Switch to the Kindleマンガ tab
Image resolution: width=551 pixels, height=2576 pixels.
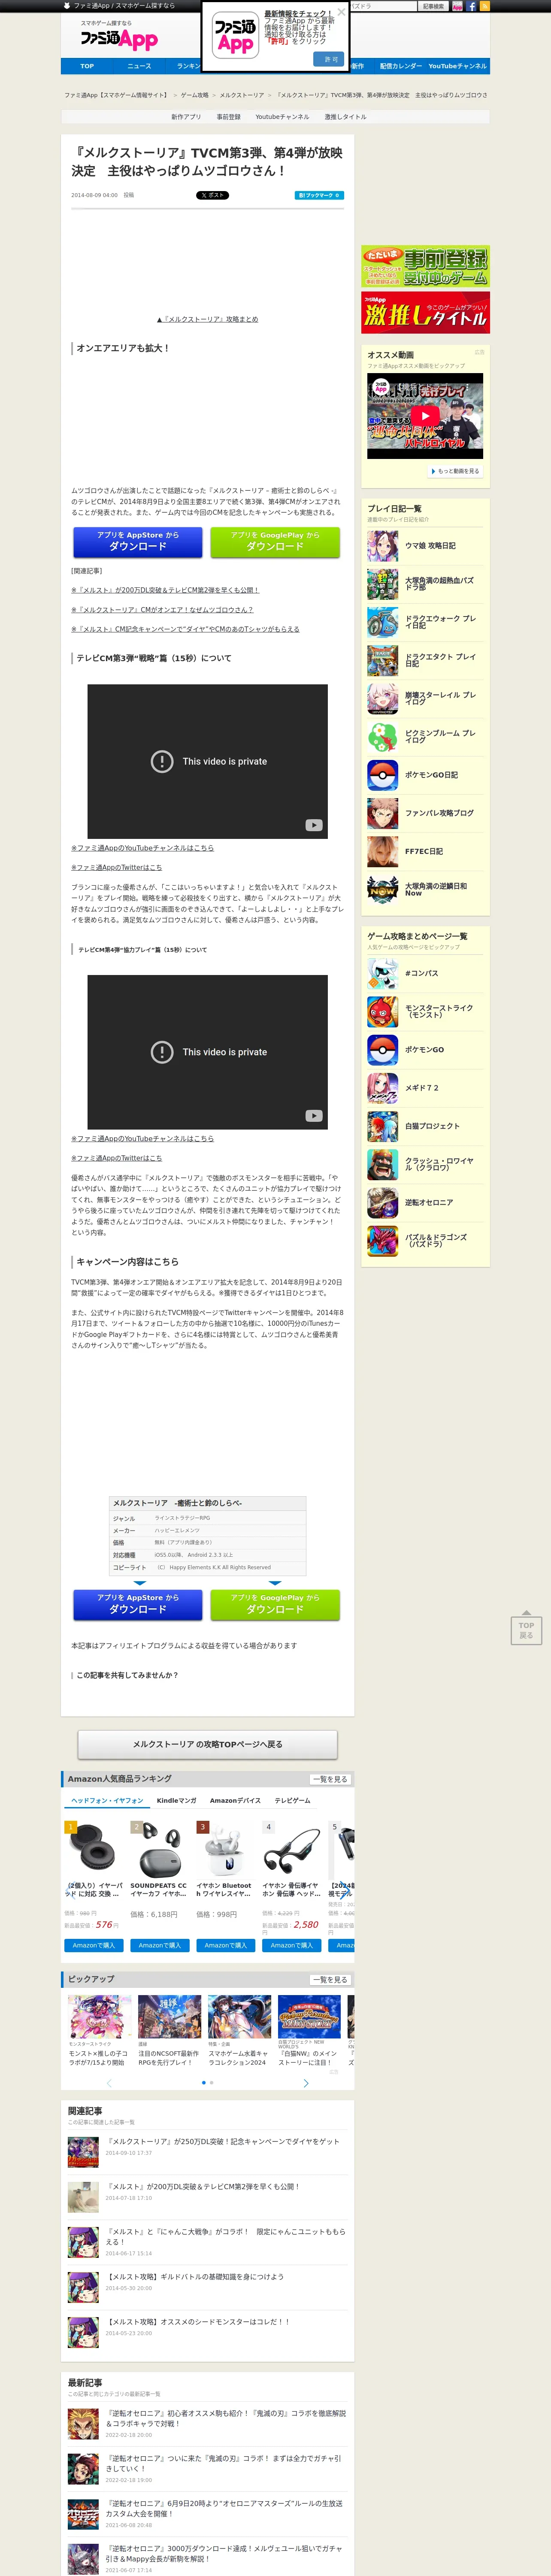click(177, 1800)
